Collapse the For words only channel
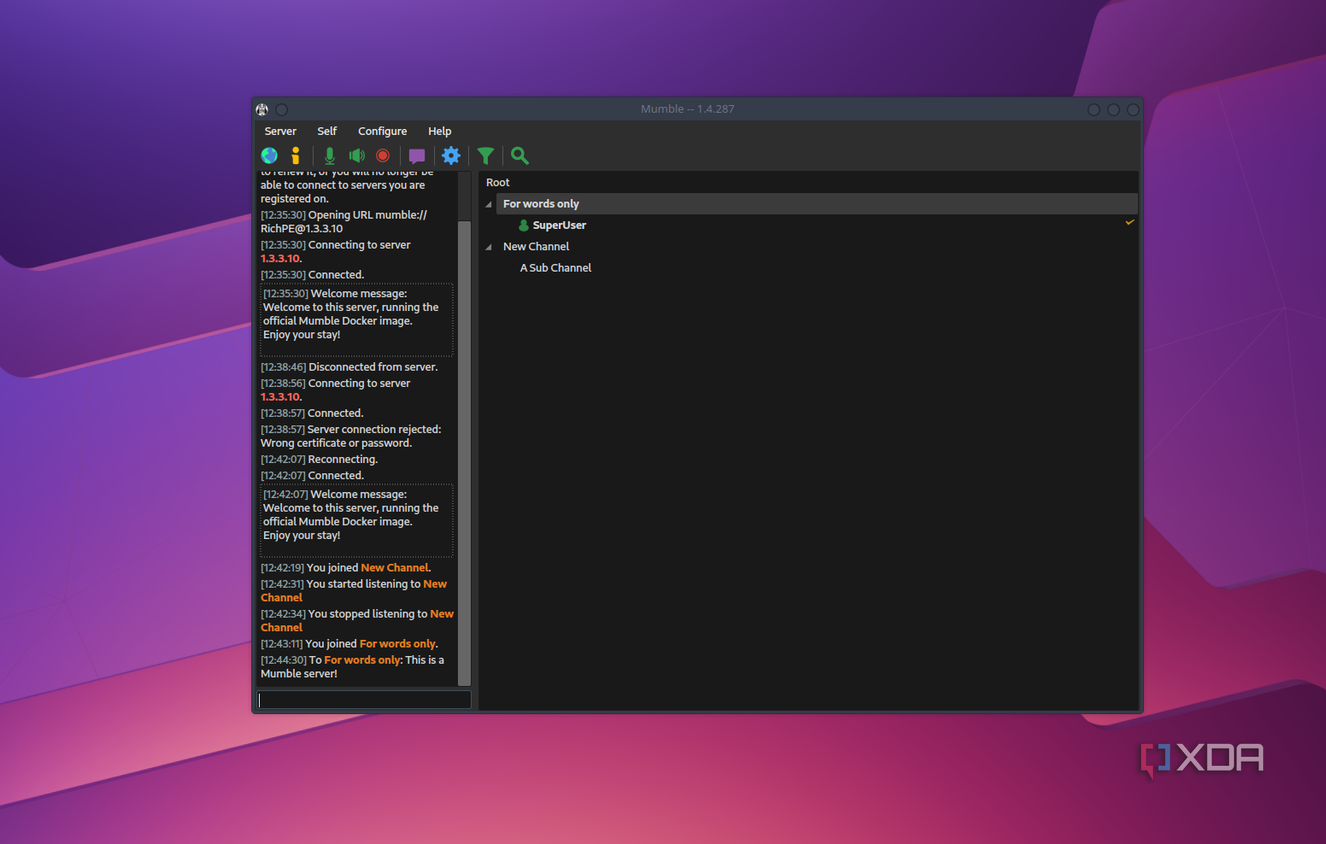This screenshot has height=844, width=1326. 489,204
